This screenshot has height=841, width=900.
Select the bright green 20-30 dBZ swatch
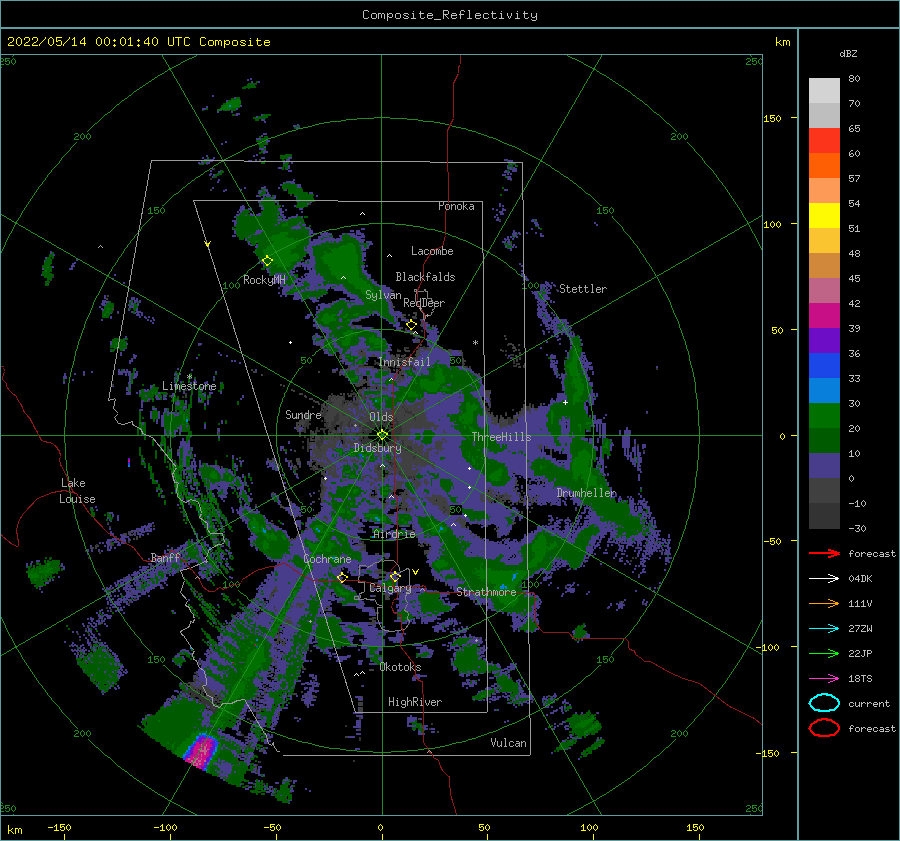[824, 416]
